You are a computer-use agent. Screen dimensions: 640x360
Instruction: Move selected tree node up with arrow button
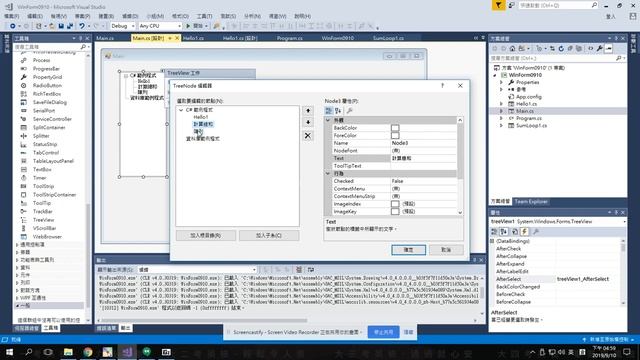pyautogui.click(x=308, y=111)
